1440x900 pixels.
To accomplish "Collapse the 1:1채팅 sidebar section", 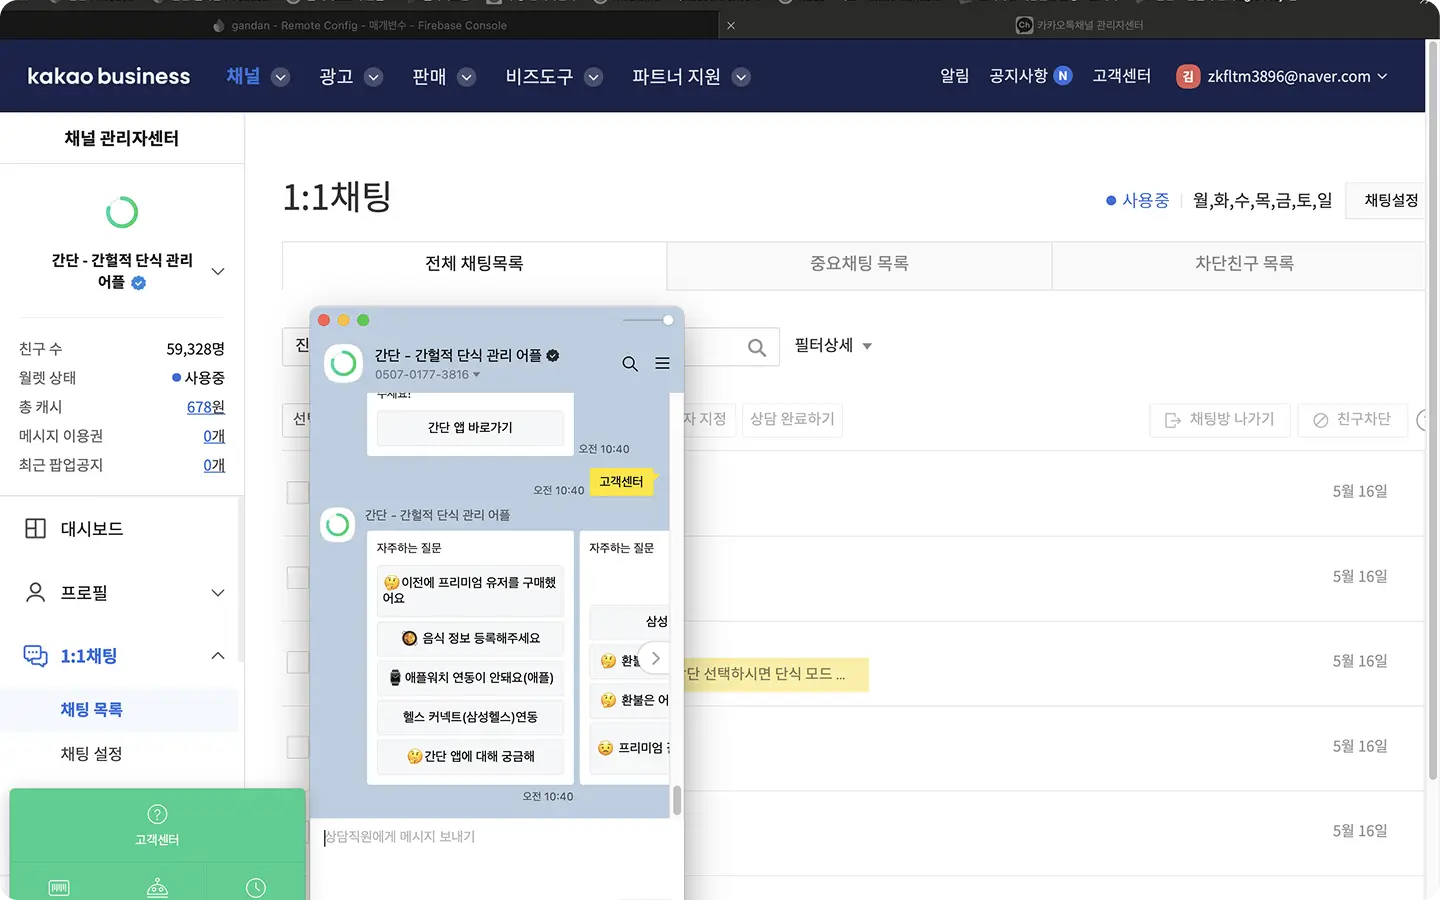I will [218, 656].
